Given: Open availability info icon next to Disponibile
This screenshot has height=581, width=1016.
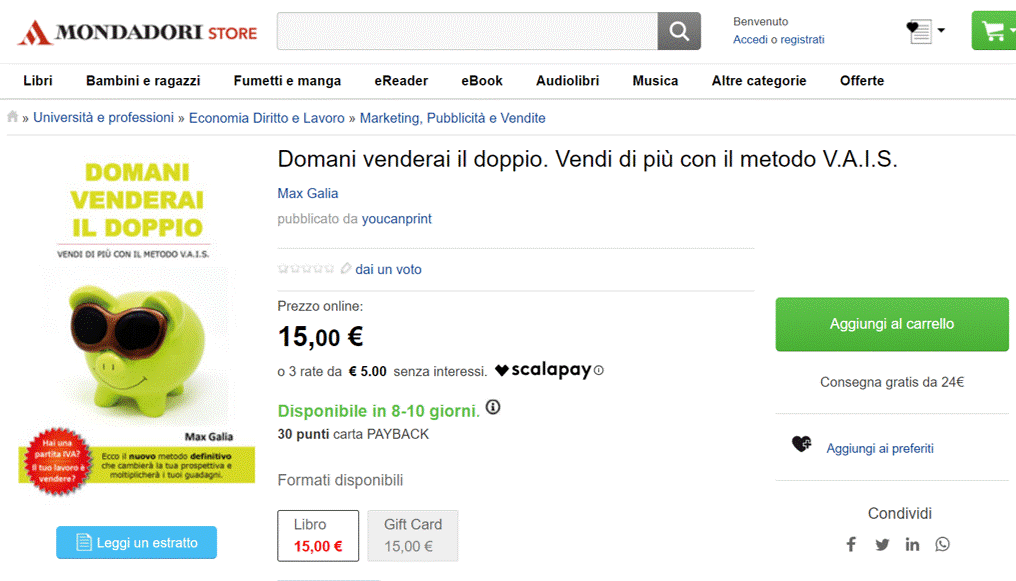Looking at the screenshot, I should click(493, 408).
